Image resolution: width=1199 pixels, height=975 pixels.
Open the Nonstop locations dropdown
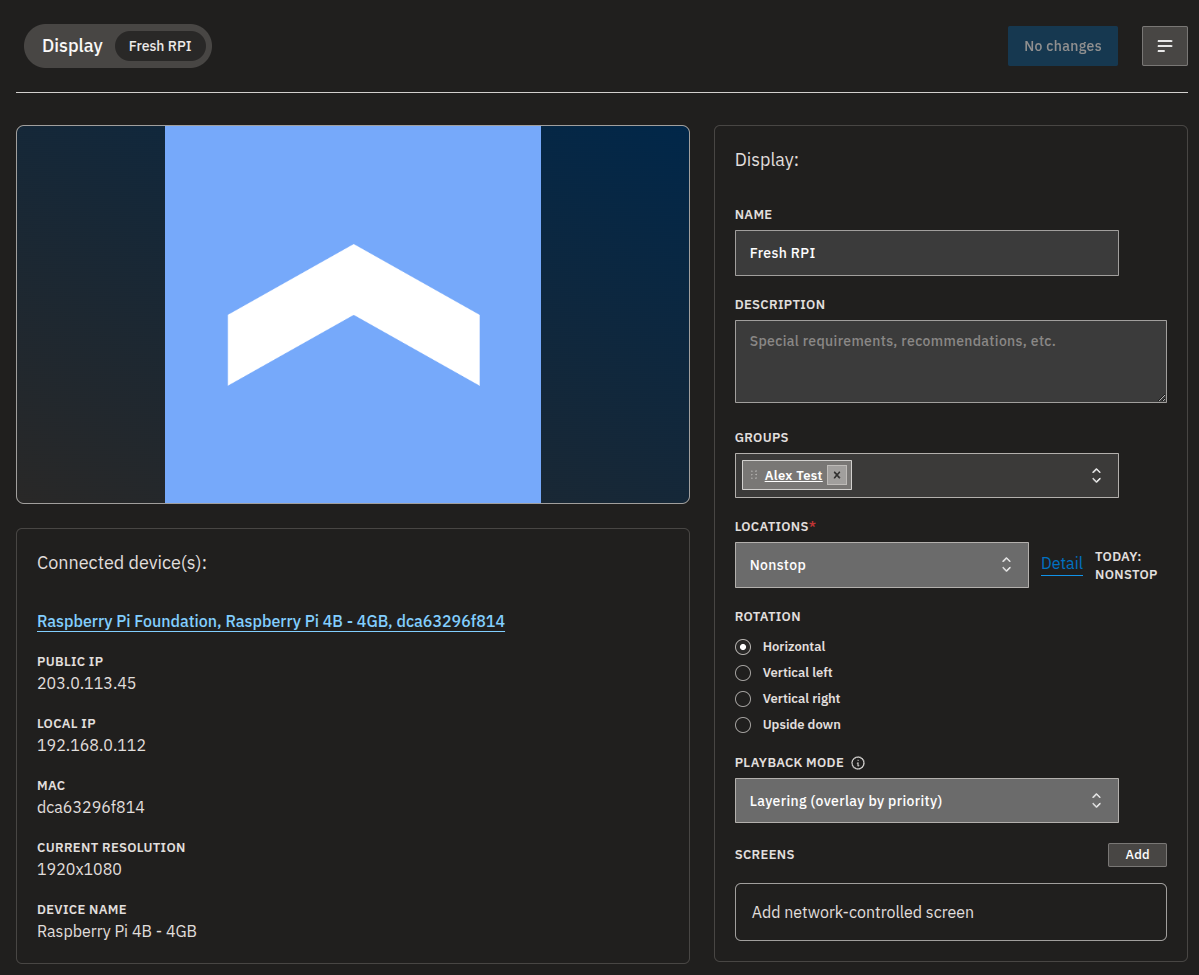(881, 565)
